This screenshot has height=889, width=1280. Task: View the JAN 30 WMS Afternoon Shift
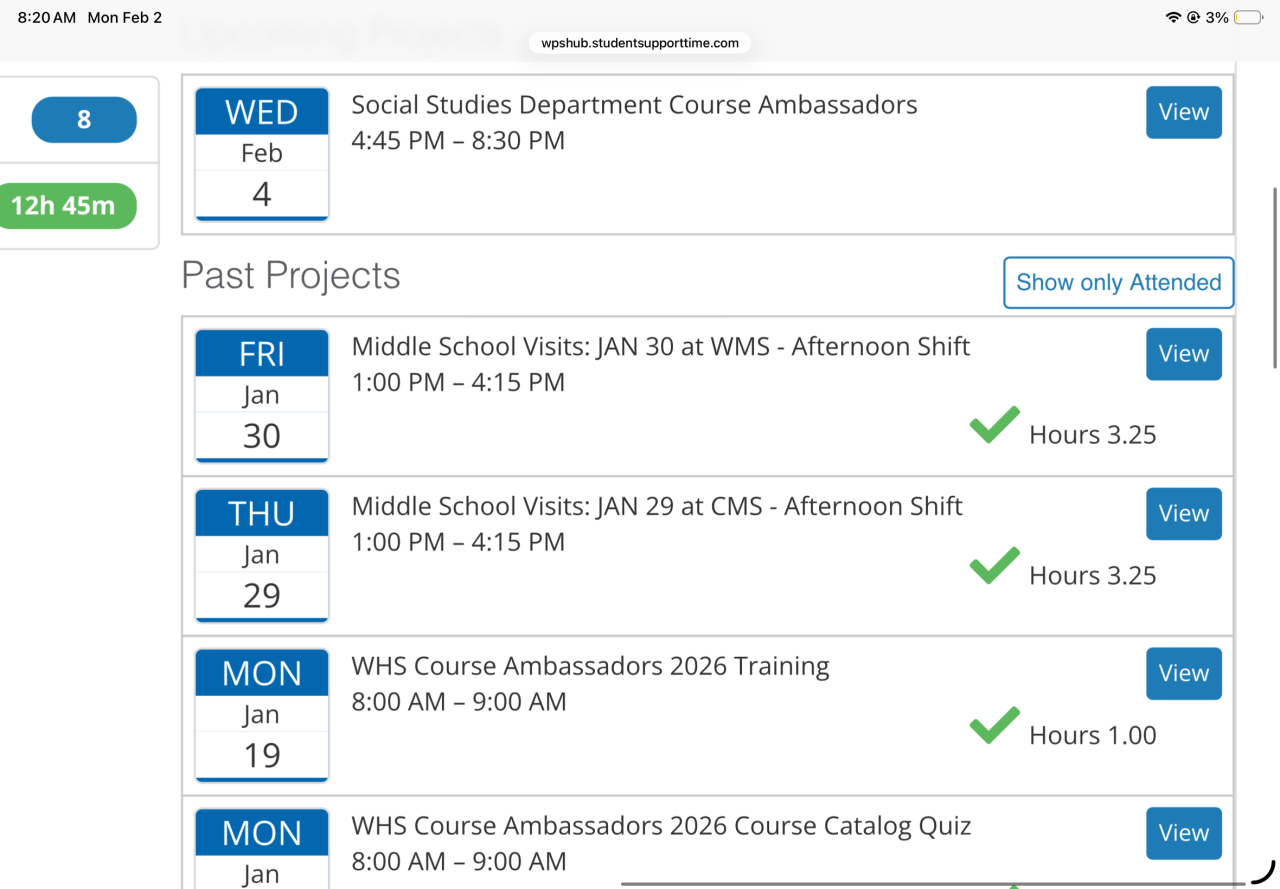[x=1184, y=354]
